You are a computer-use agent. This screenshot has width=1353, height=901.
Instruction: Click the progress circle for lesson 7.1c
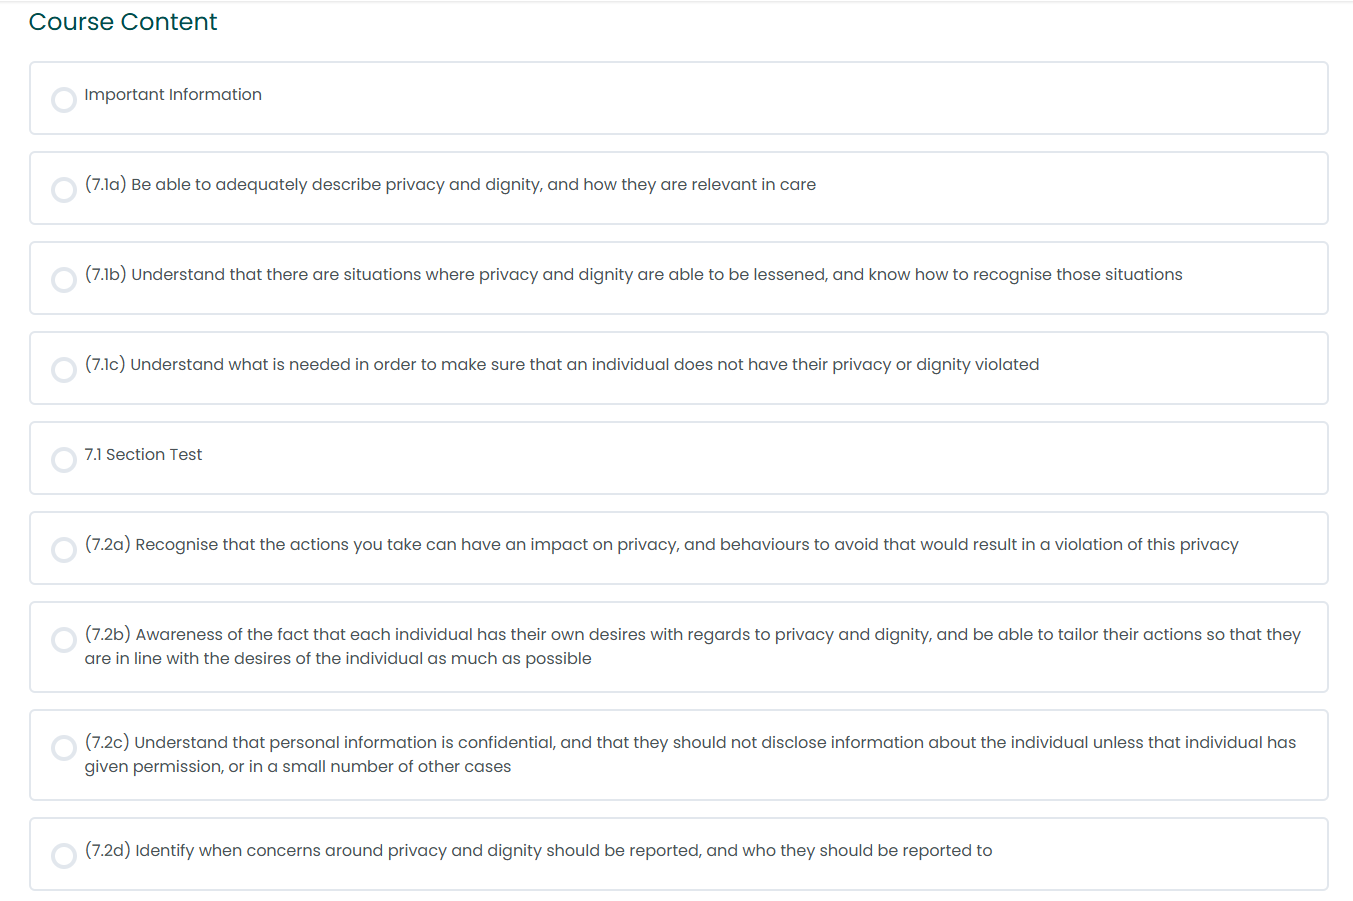(x=64, y=370)
